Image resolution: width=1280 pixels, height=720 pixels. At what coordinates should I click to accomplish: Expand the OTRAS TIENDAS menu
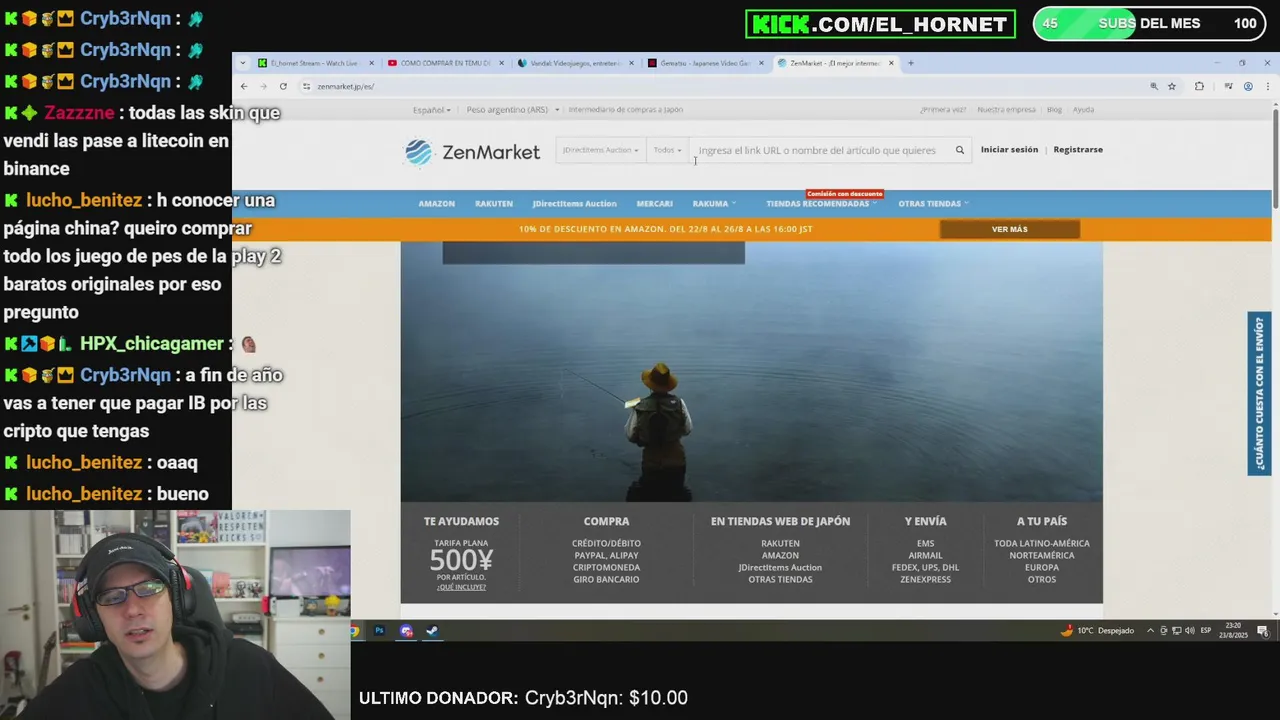(x=933, y=204)
